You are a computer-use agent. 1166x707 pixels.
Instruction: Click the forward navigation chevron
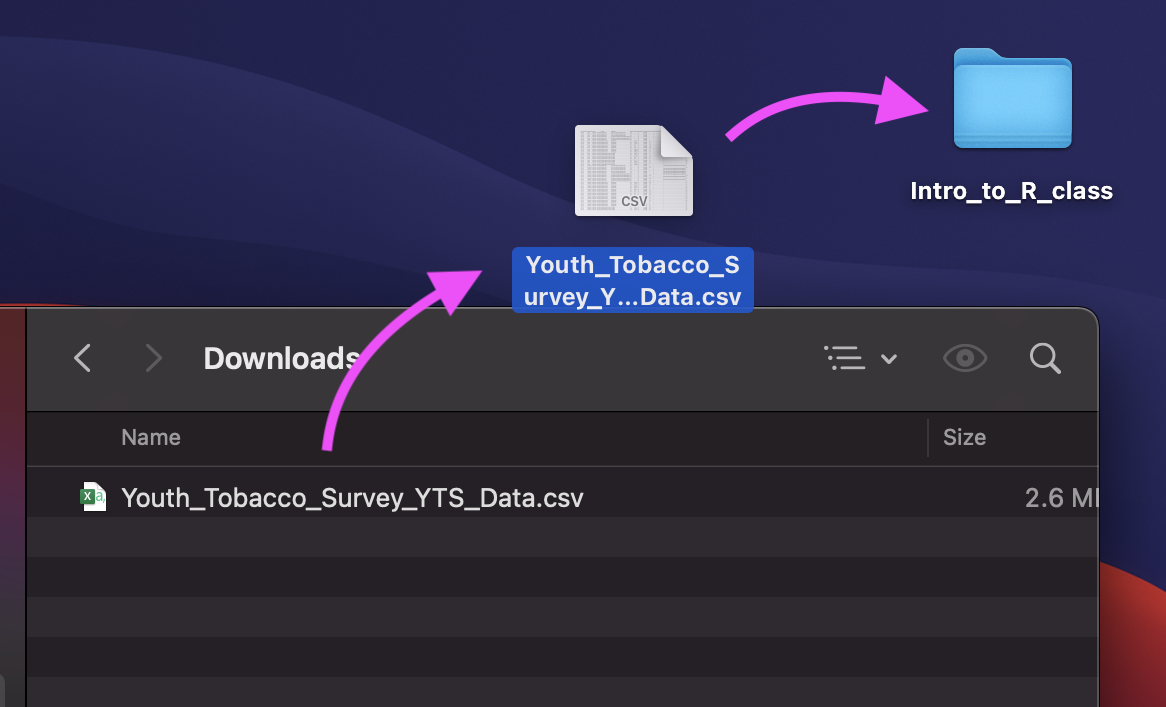(153, 358)
